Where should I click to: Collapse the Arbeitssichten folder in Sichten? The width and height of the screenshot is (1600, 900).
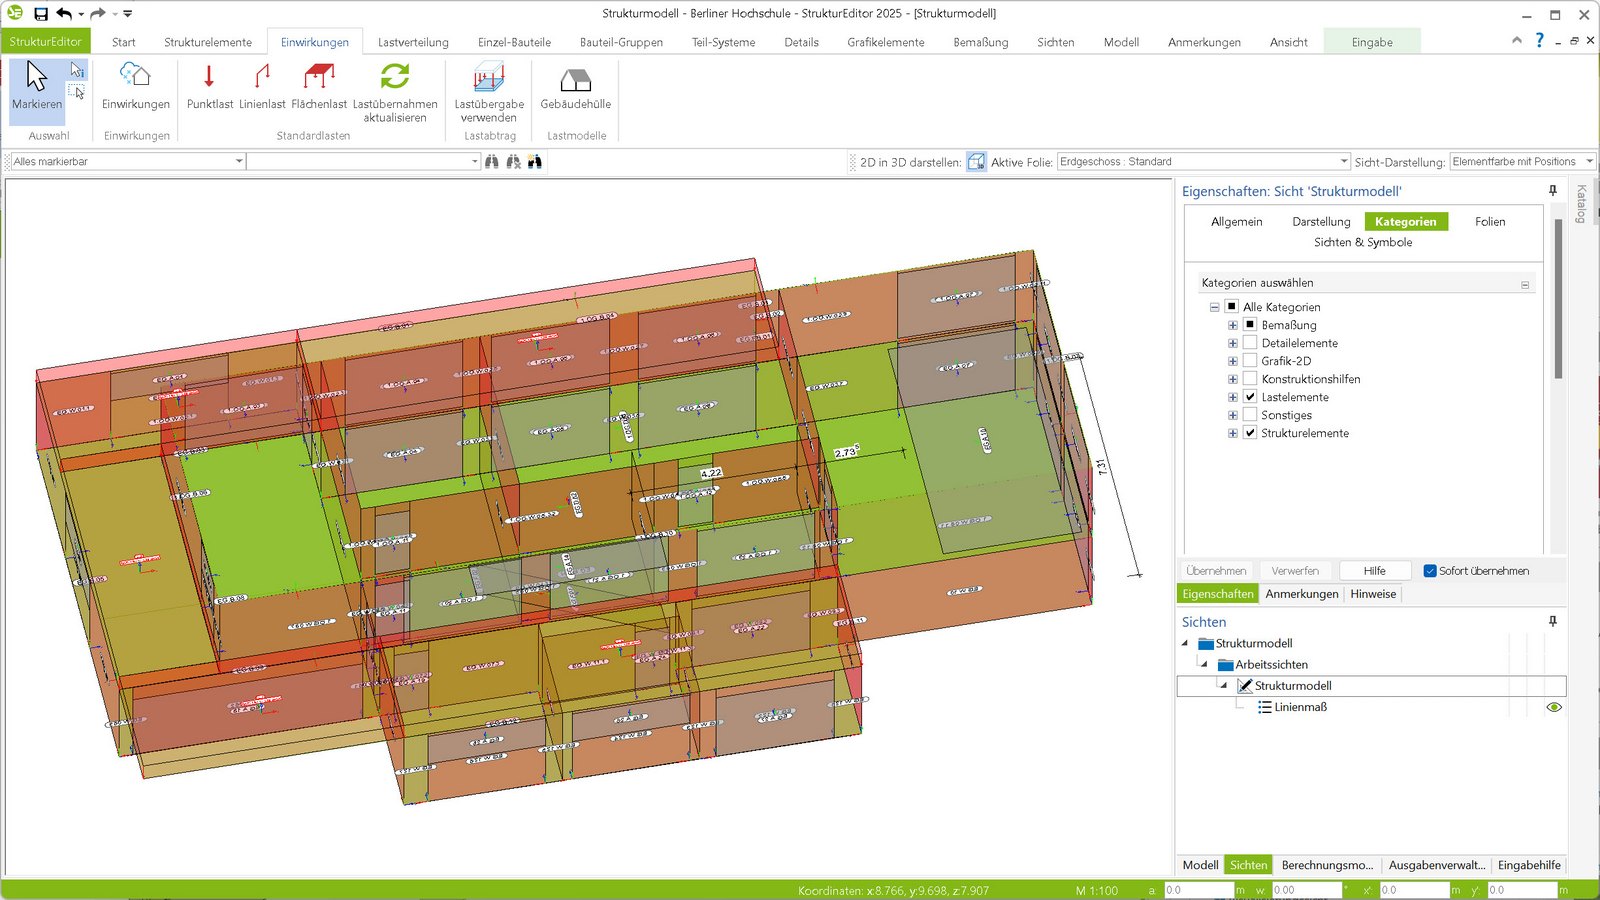click(x=1204, y=664)
